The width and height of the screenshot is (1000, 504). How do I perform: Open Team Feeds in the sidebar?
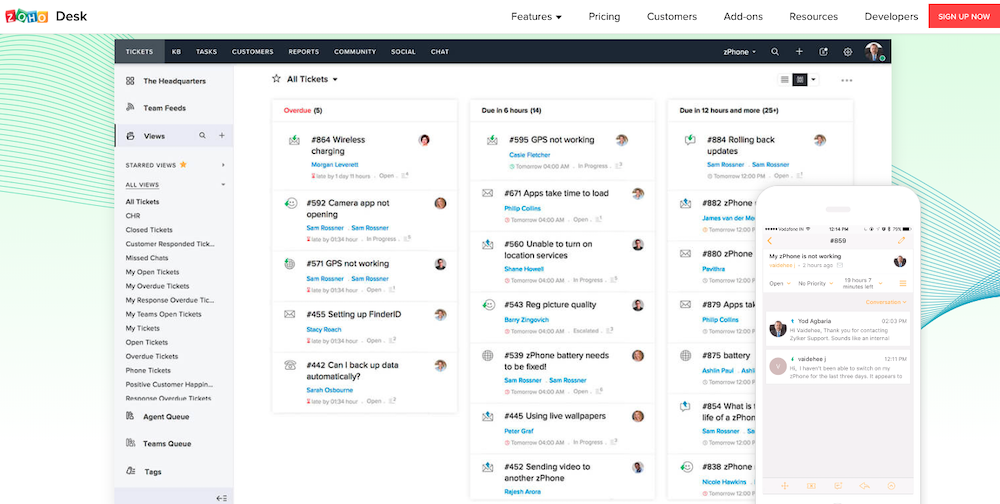tap(164, 108)
